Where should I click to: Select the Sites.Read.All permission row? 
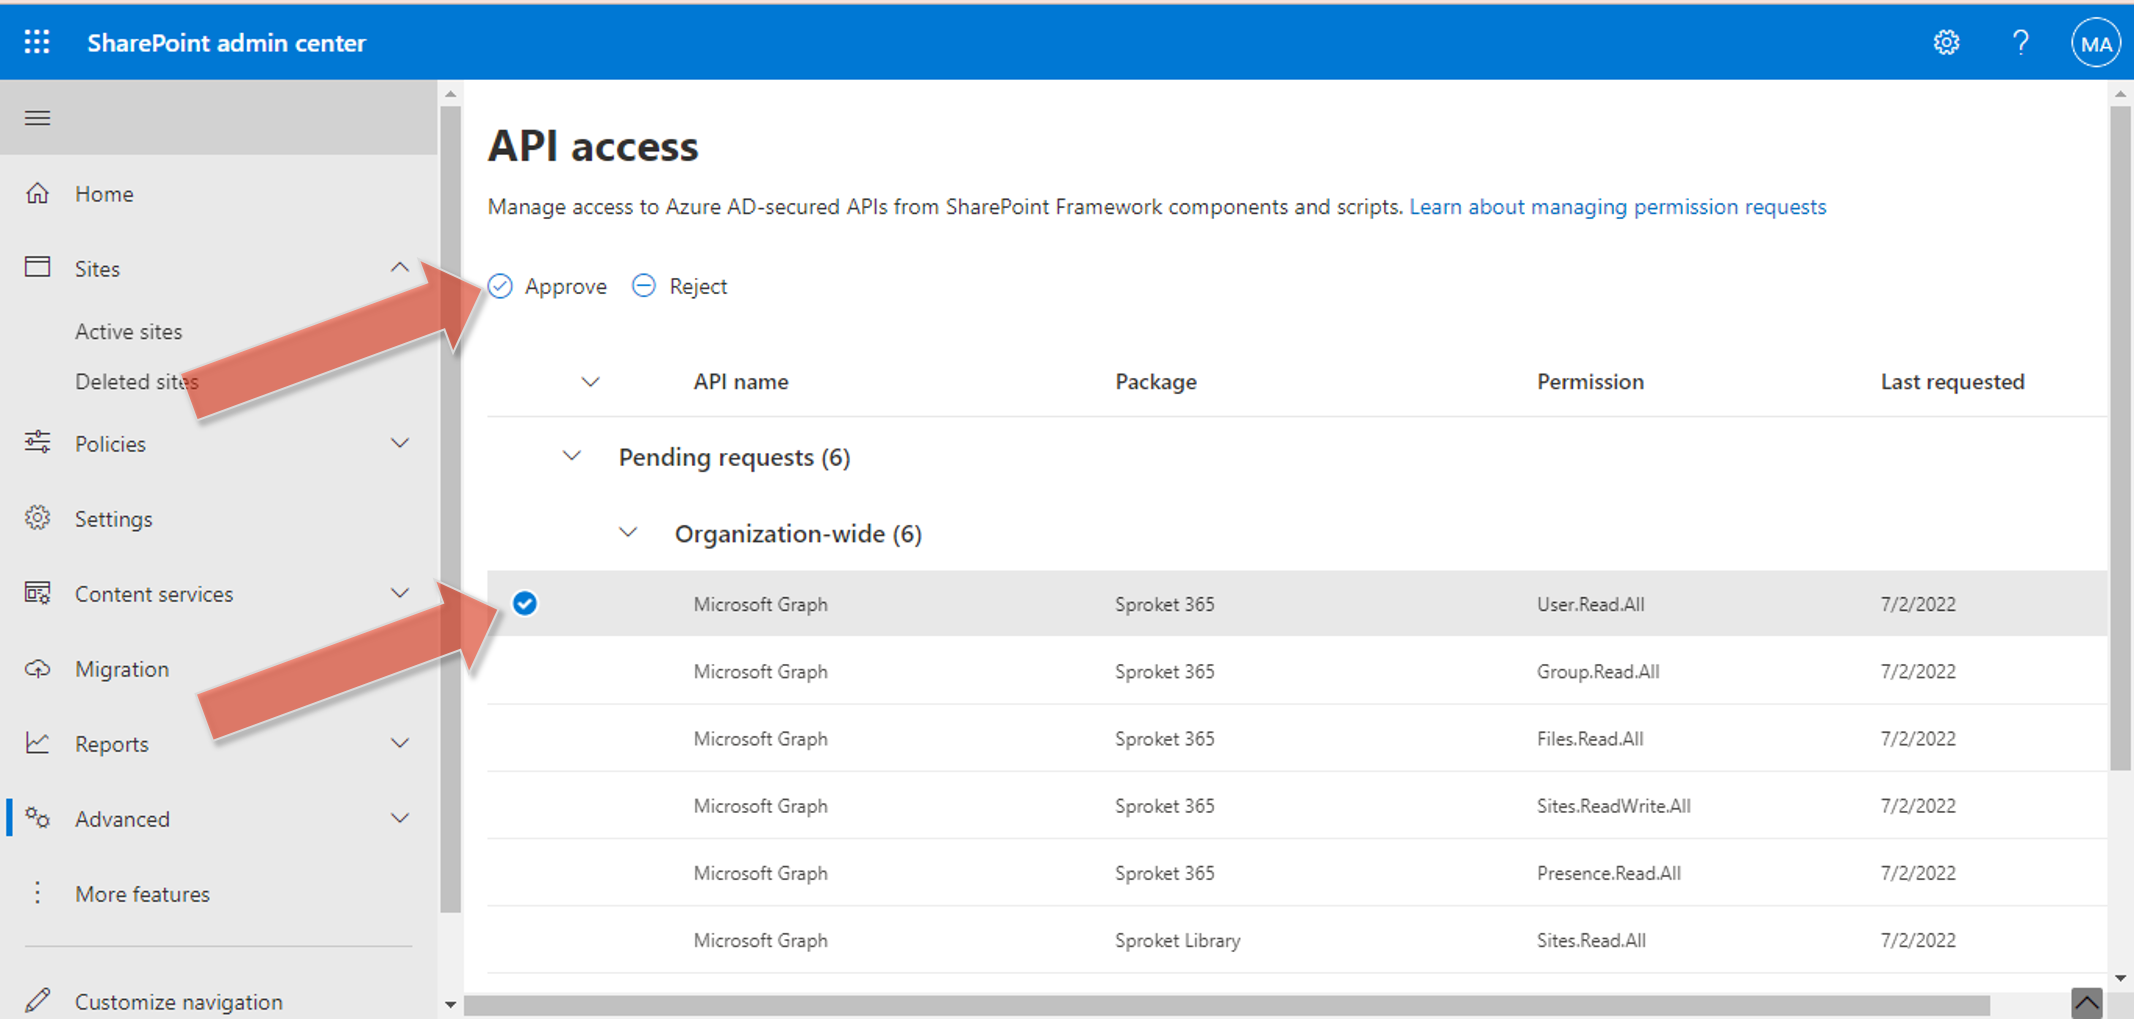tap(1297, 940)
